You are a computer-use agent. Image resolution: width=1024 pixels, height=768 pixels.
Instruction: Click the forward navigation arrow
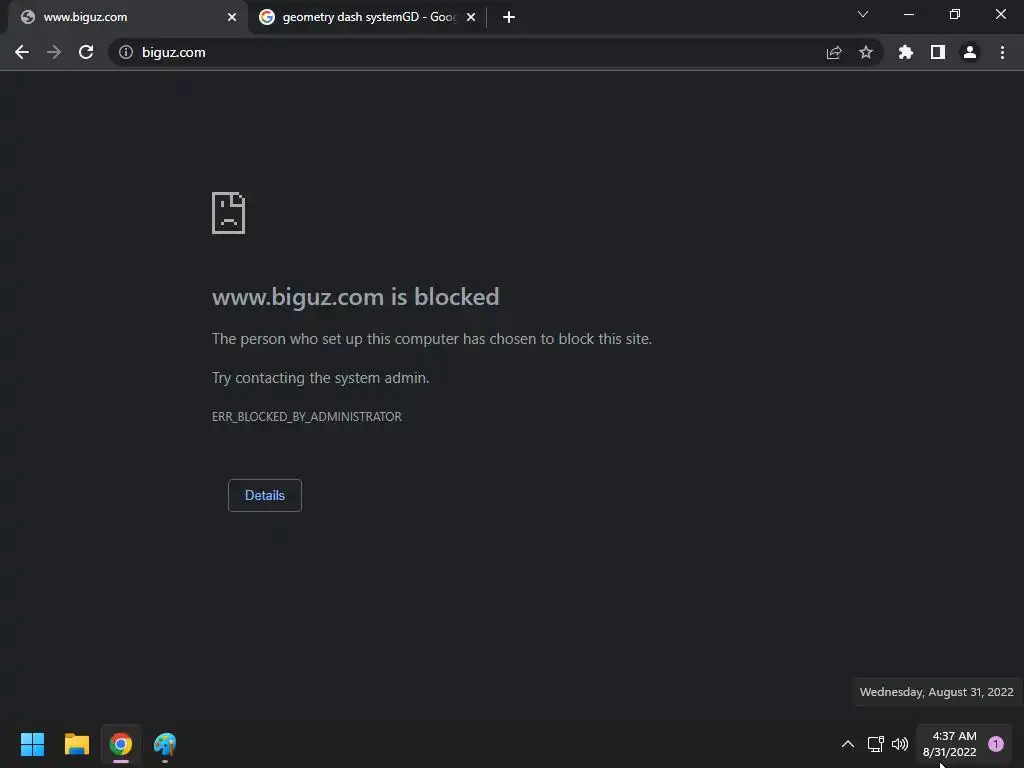point(54,52)
